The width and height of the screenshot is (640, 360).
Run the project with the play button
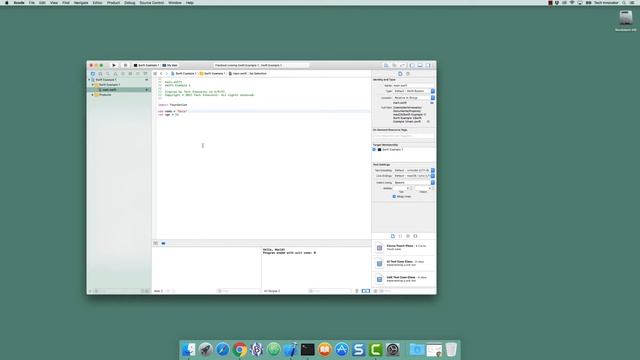point(114,65)
